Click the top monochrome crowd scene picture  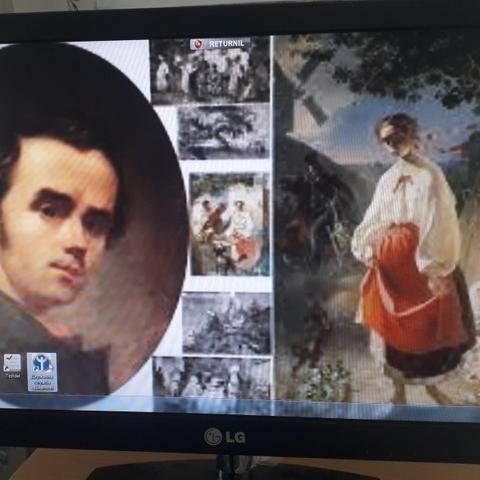click(x=209, y=70)
